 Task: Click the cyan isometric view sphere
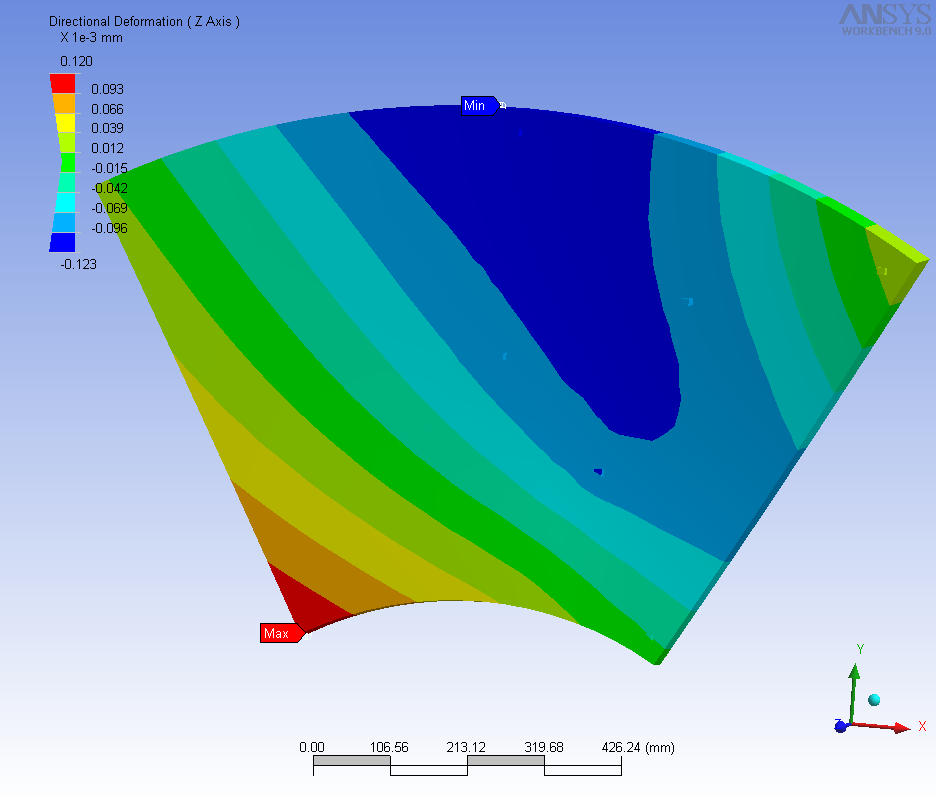point(874,700)
